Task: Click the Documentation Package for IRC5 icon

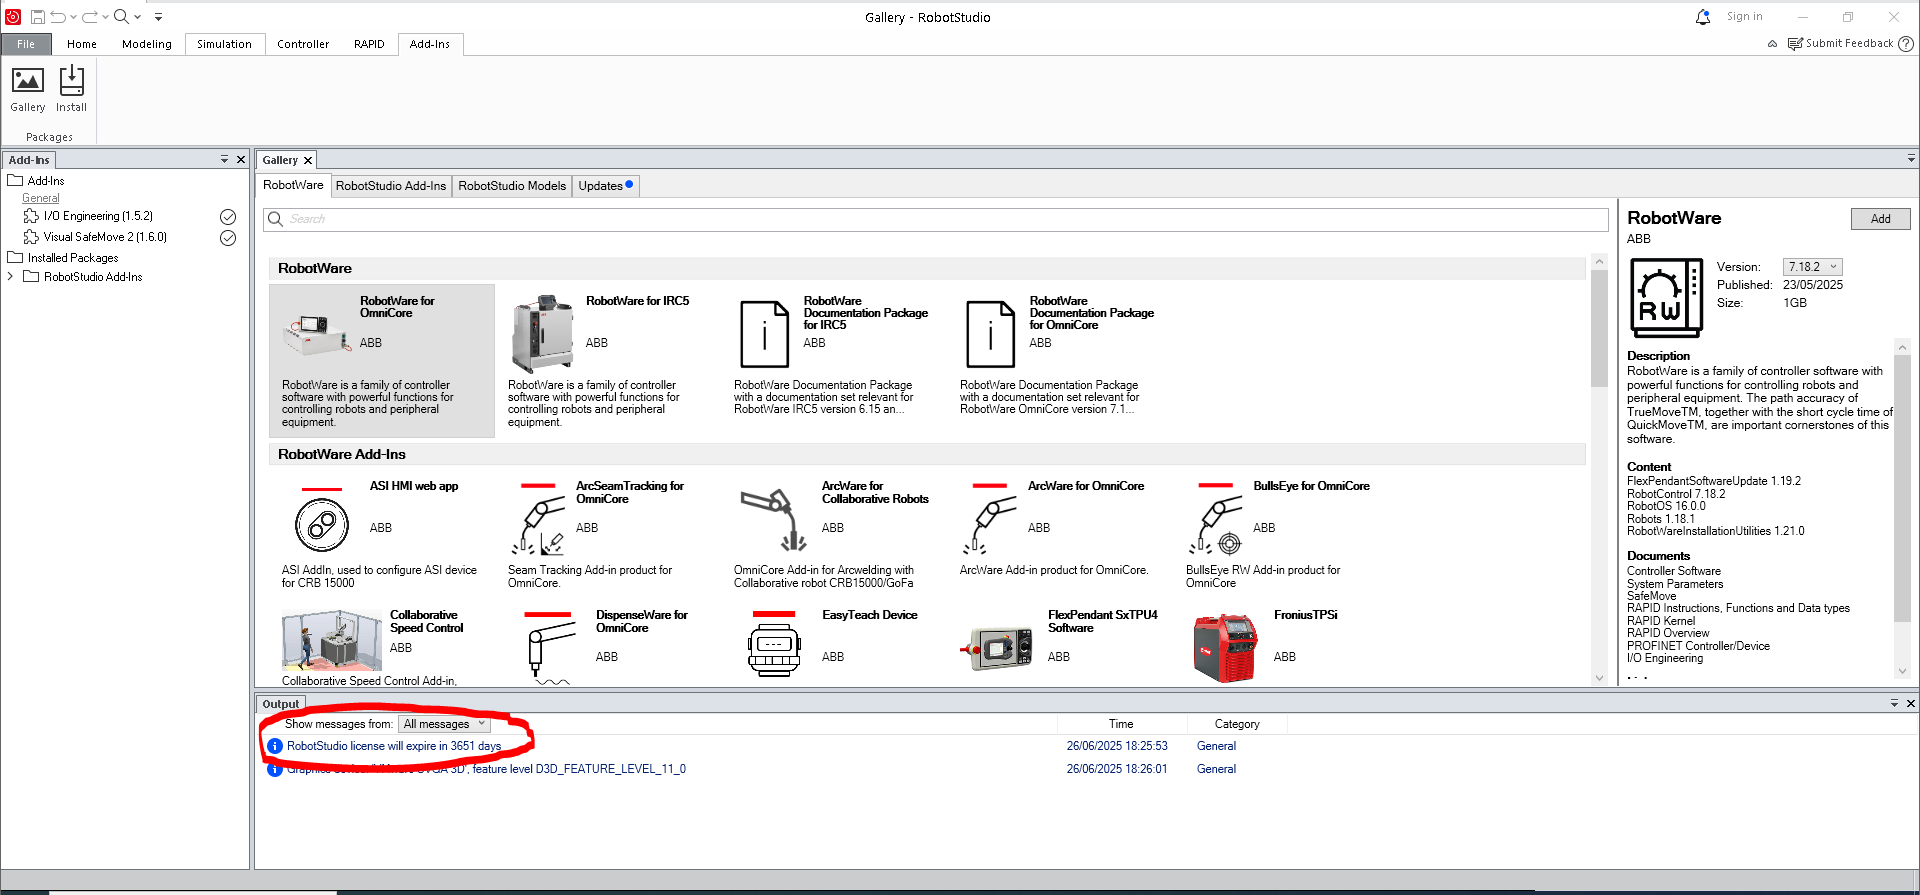Action: click(764, 334)
